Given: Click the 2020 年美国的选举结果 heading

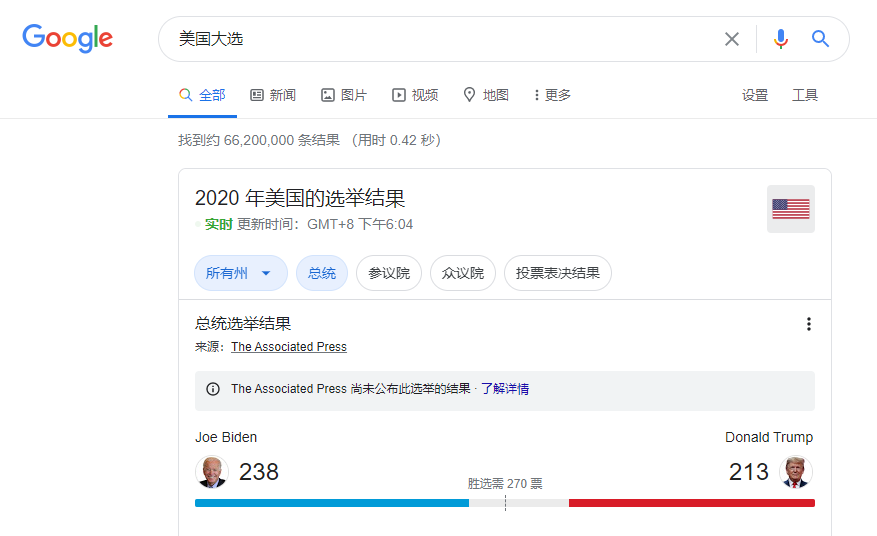Looking at the screenshot, I should tap(300, 198).
